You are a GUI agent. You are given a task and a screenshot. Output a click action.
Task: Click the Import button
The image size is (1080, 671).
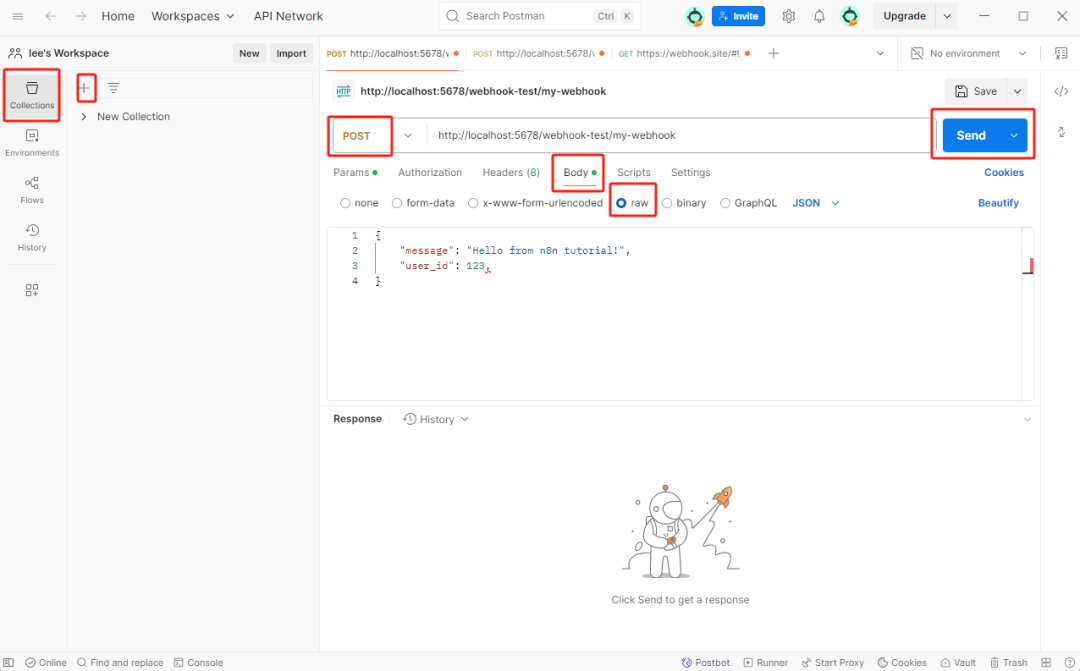click(291, 53)
